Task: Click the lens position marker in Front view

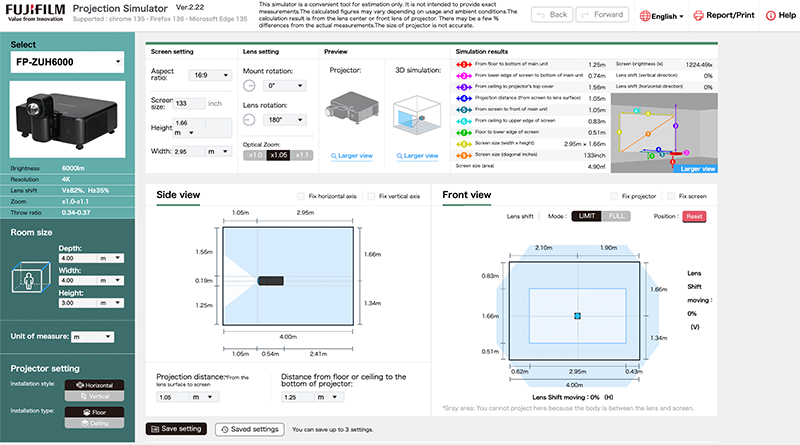Action: point(577,316)
